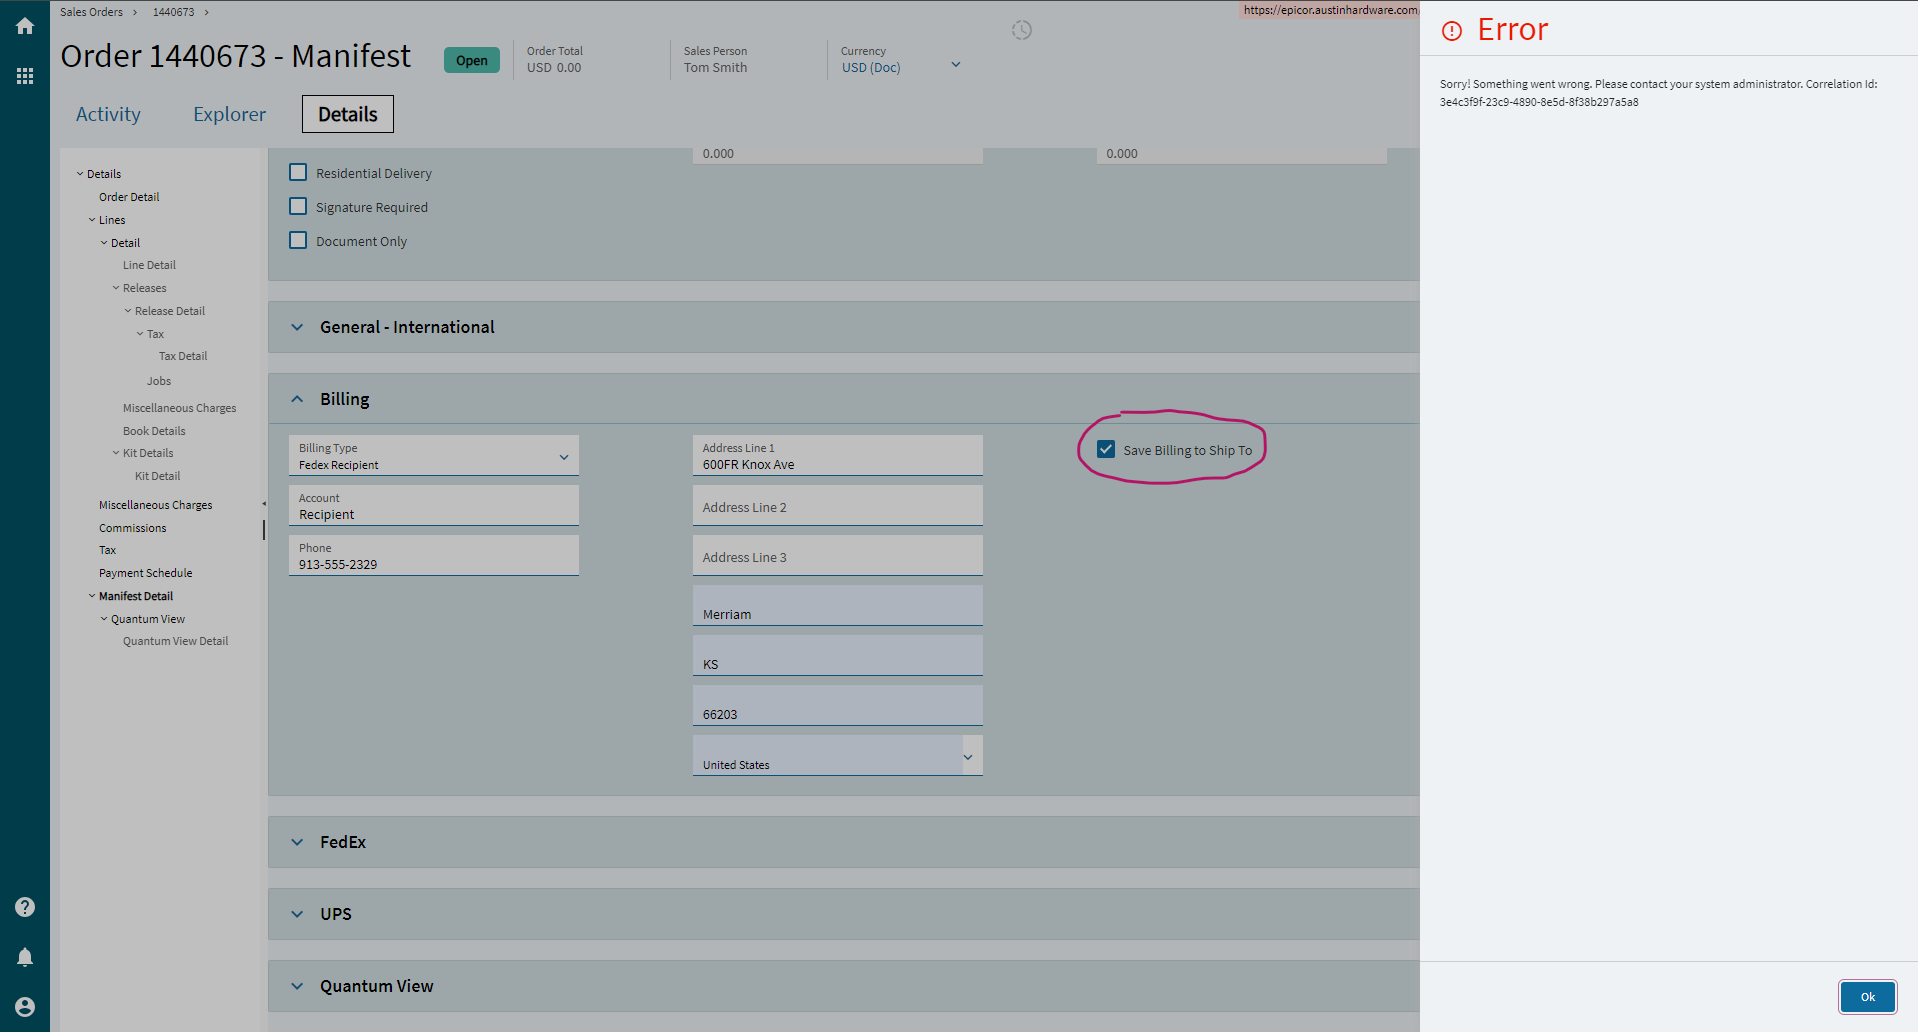This screenshot has width=1918, height=1032.
Task: Click the recent activity clock icon
Action: click(1021, 30)
